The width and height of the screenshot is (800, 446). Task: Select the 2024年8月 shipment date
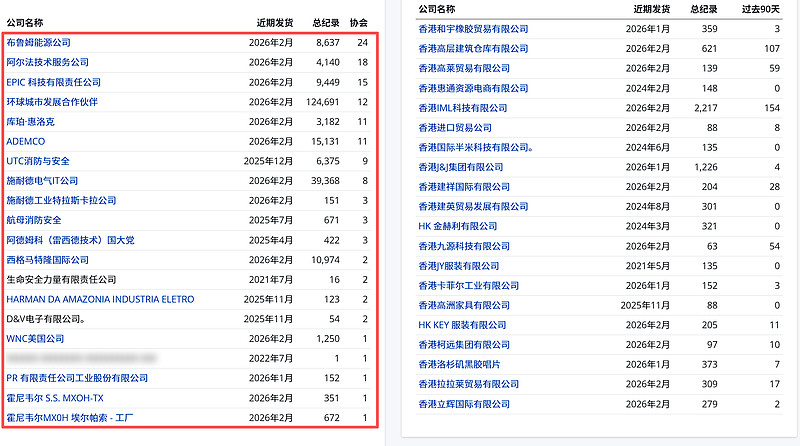tap(648, 207)
